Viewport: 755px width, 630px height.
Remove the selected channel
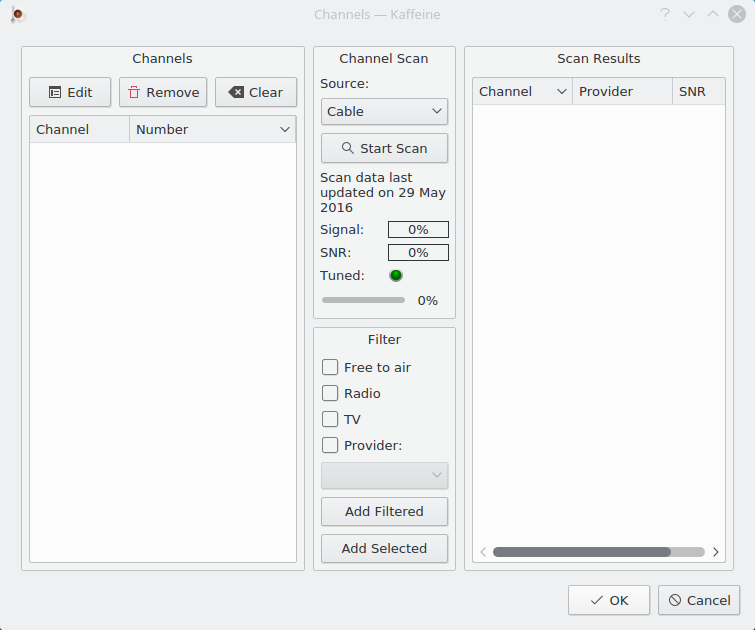point(163,92)
